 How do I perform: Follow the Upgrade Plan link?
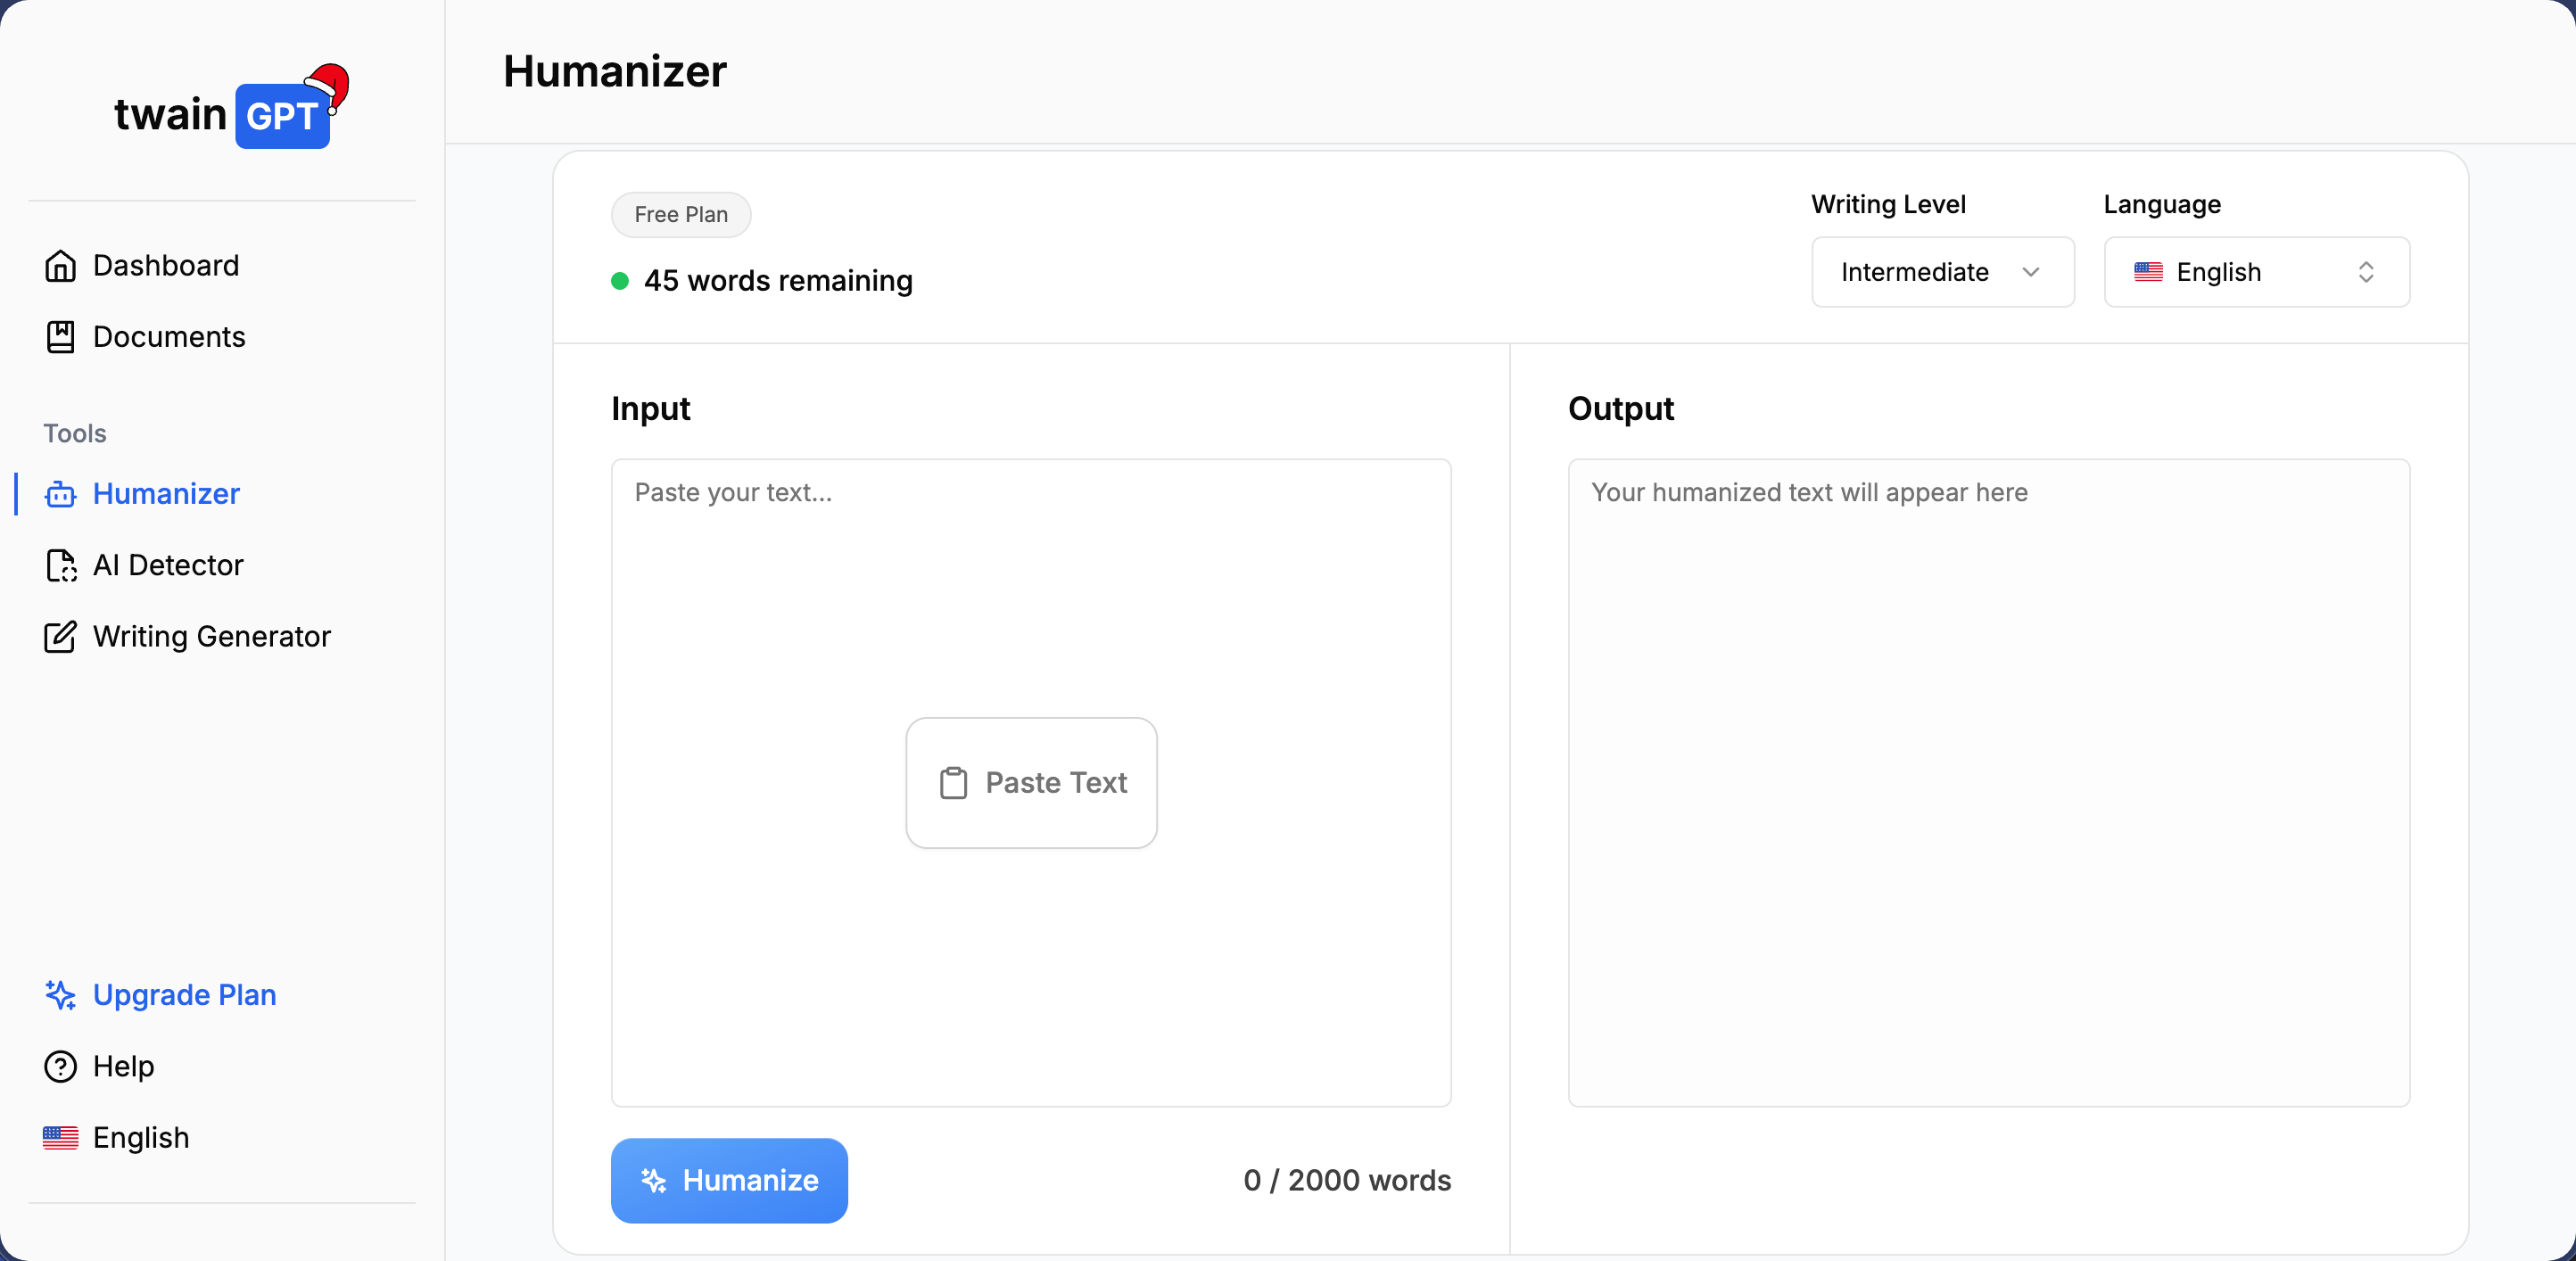tap(184, 995)
